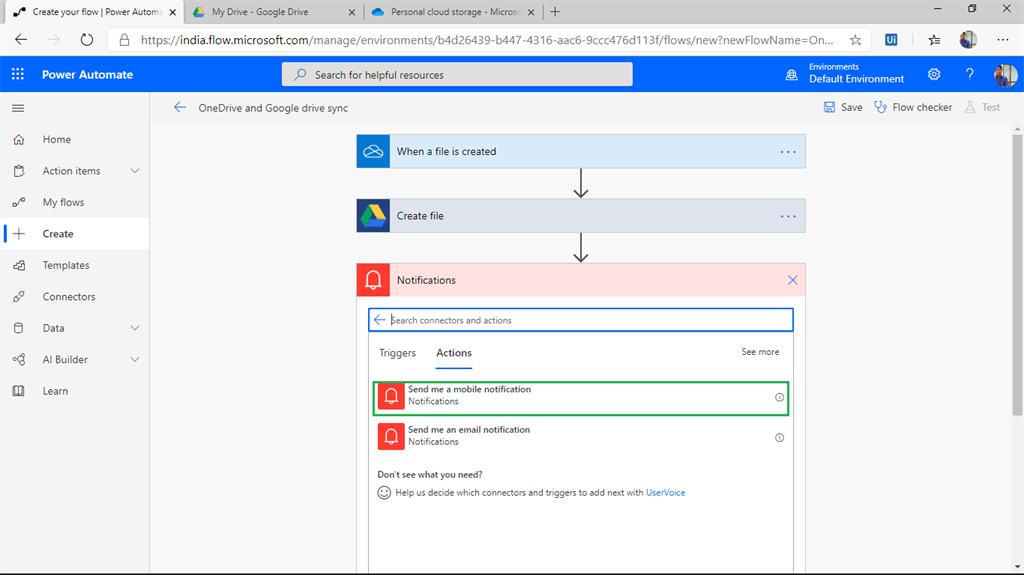
Task: Click the Home icon in sidebar
Action: (19, 139)
